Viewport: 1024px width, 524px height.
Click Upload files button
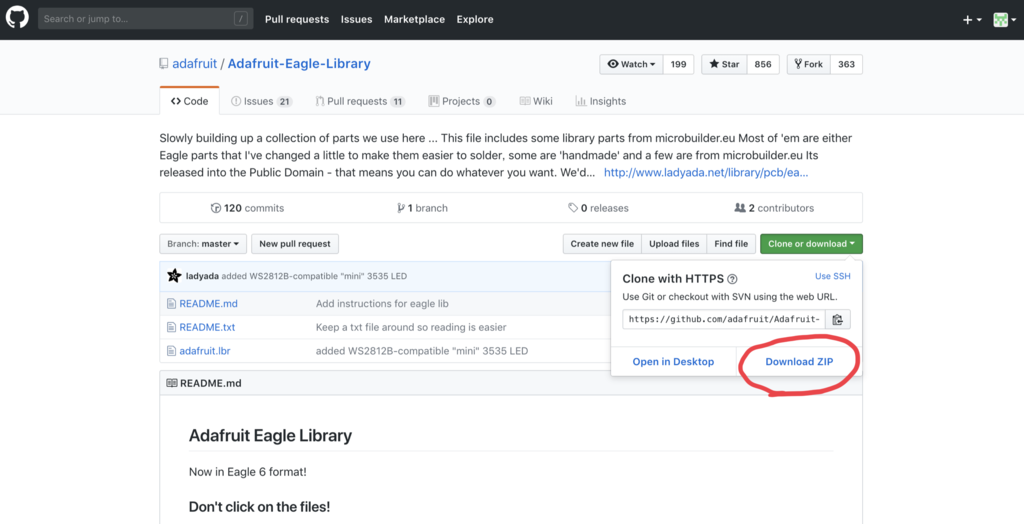pos(674,244)
